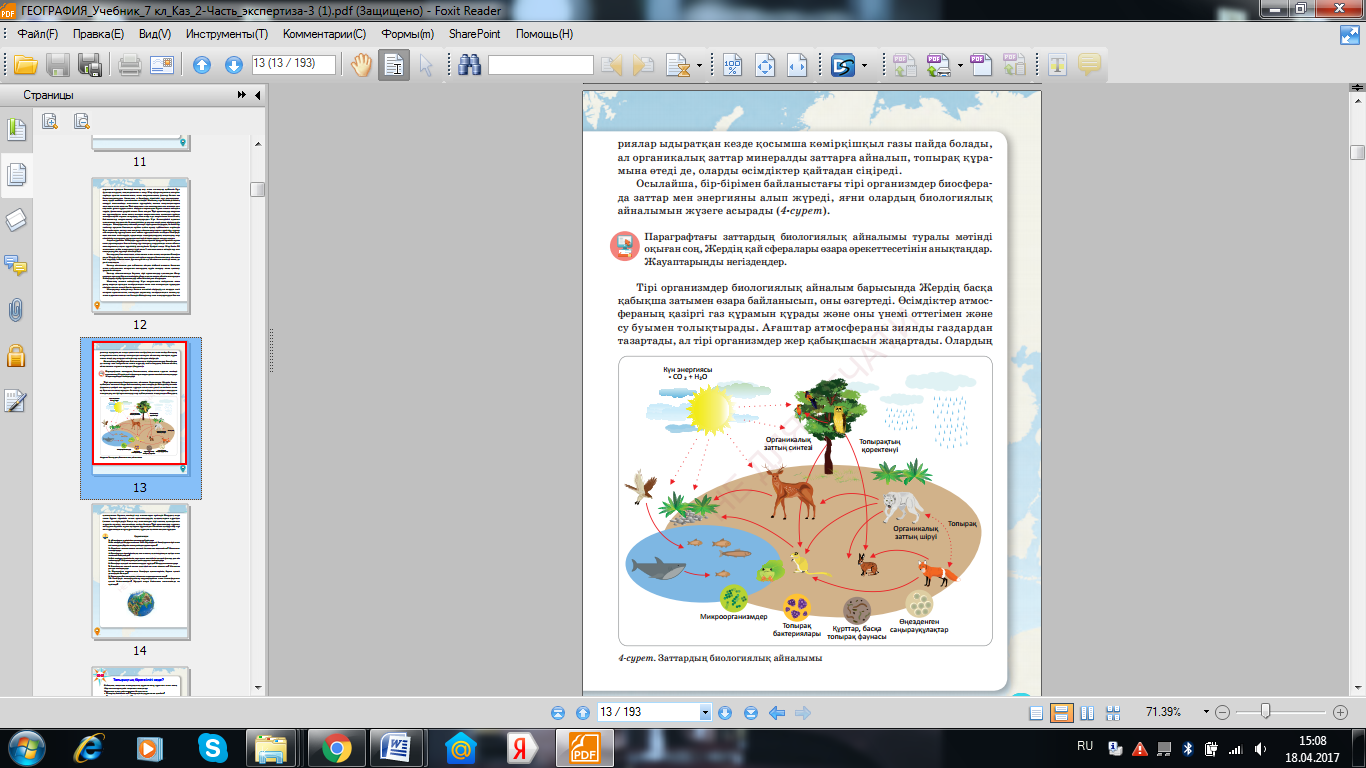Open the Комментарии(C) menu
This screenshot has height=768, width=1366.
[324, 34]
